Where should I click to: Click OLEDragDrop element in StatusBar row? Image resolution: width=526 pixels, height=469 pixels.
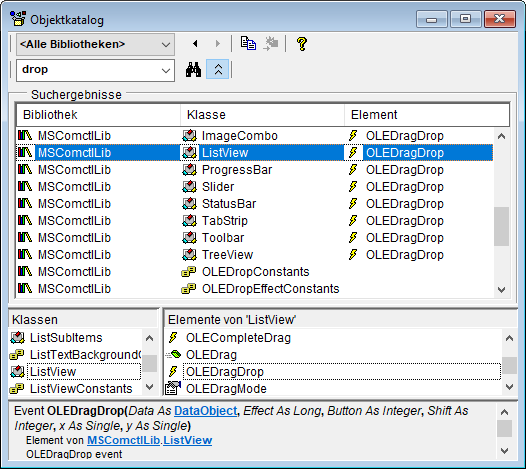[405, 204]
